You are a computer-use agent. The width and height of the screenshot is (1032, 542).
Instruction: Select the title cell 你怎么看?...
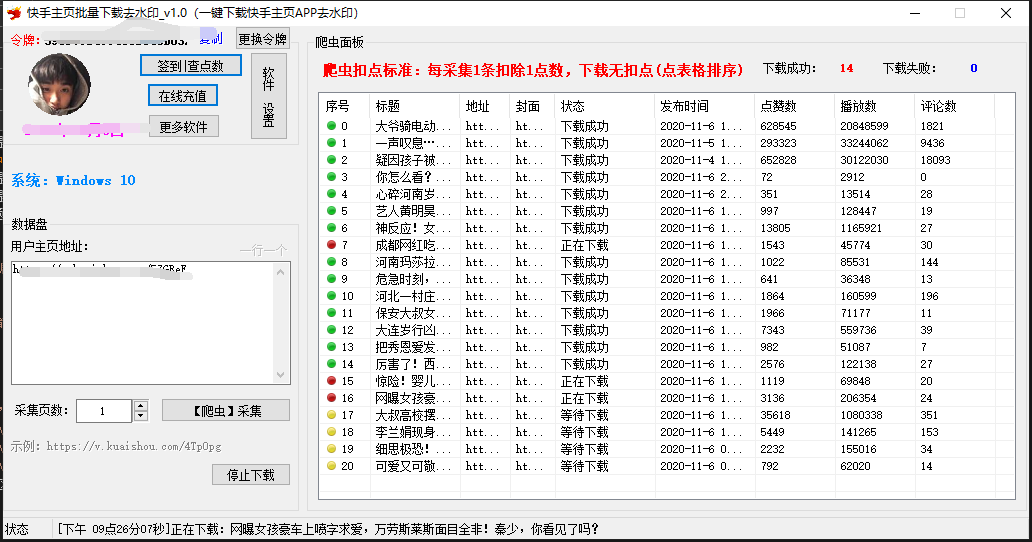pos(413,177)
